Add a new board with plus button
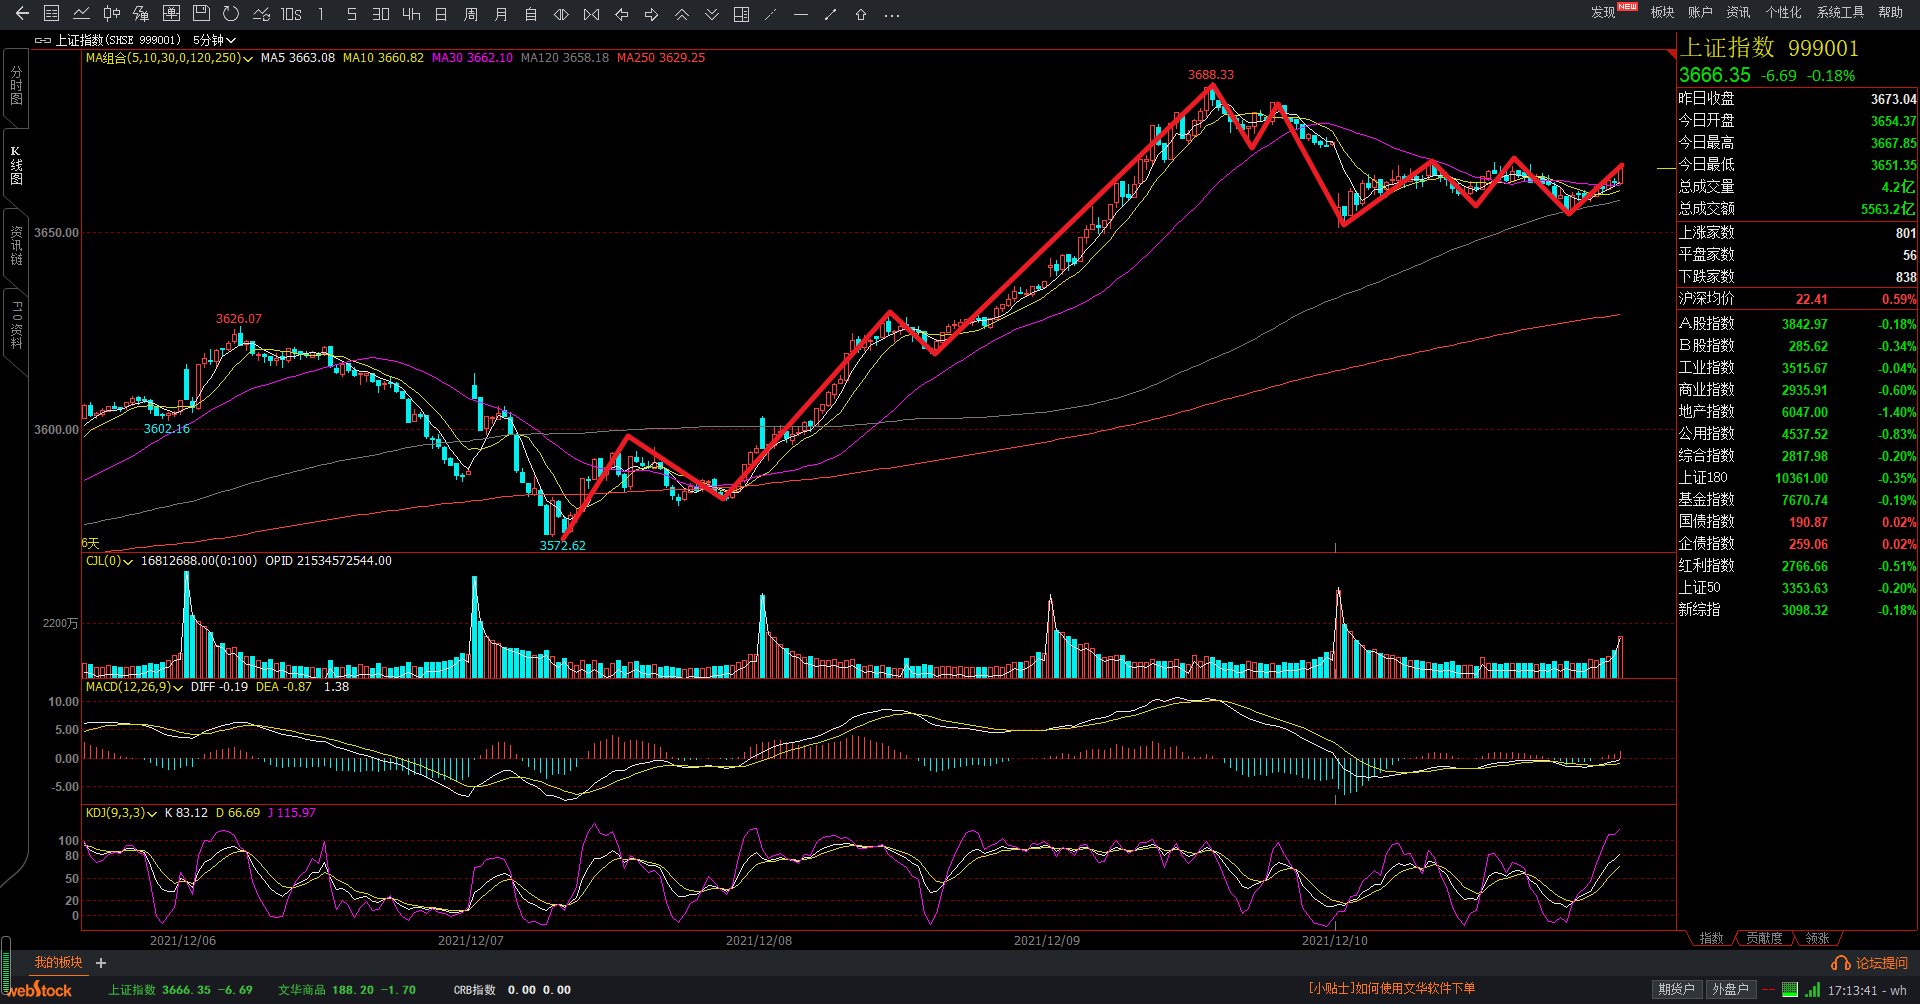Viewport: 1920px width, 1004px height. pos(101,963)
